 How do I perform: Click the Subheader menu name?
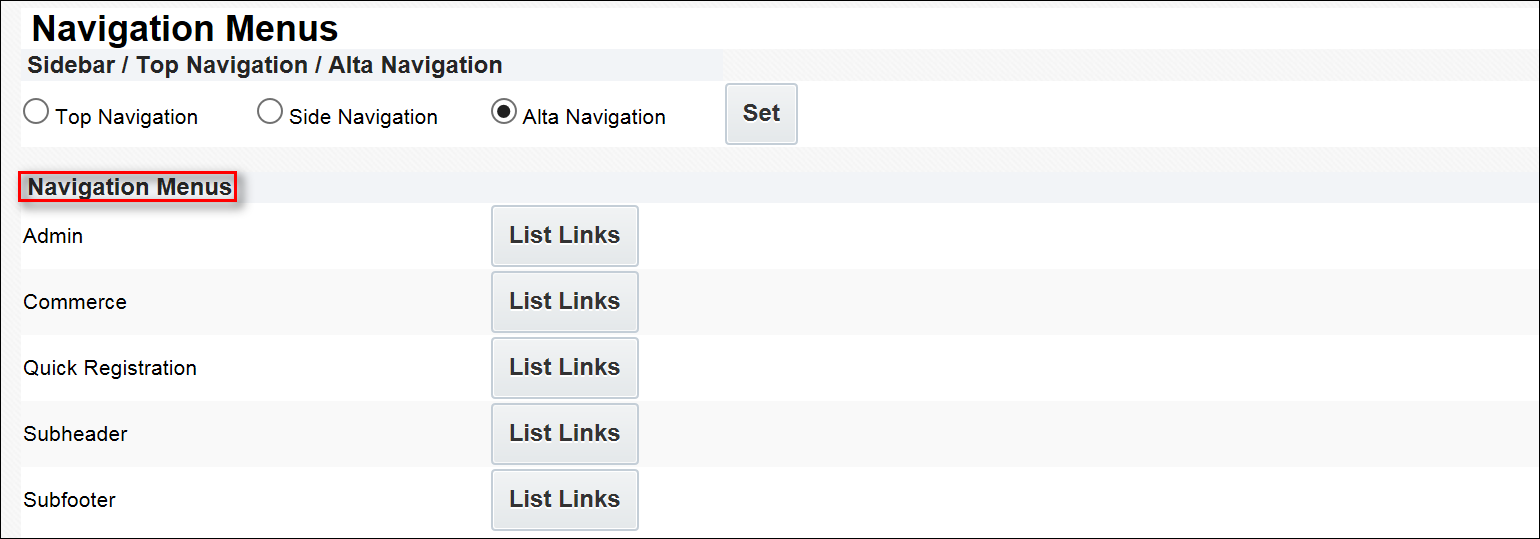point(75,434)
